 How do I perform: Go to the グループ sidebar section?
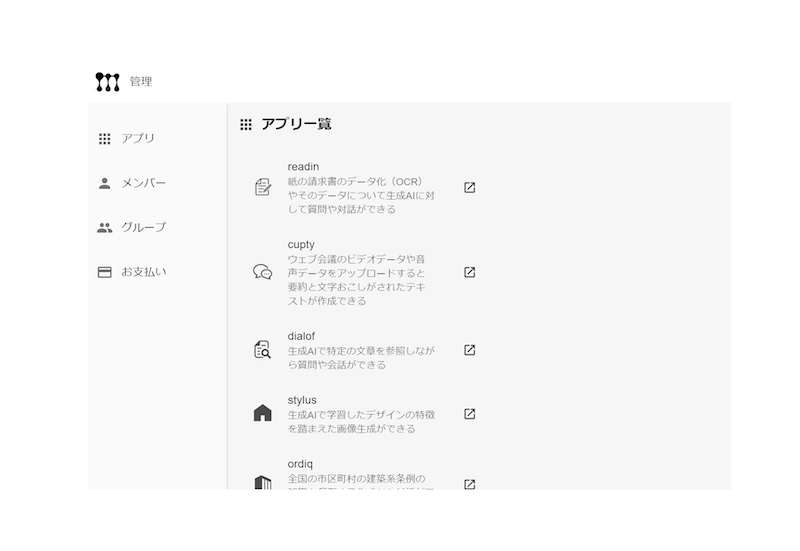point(143,227)
